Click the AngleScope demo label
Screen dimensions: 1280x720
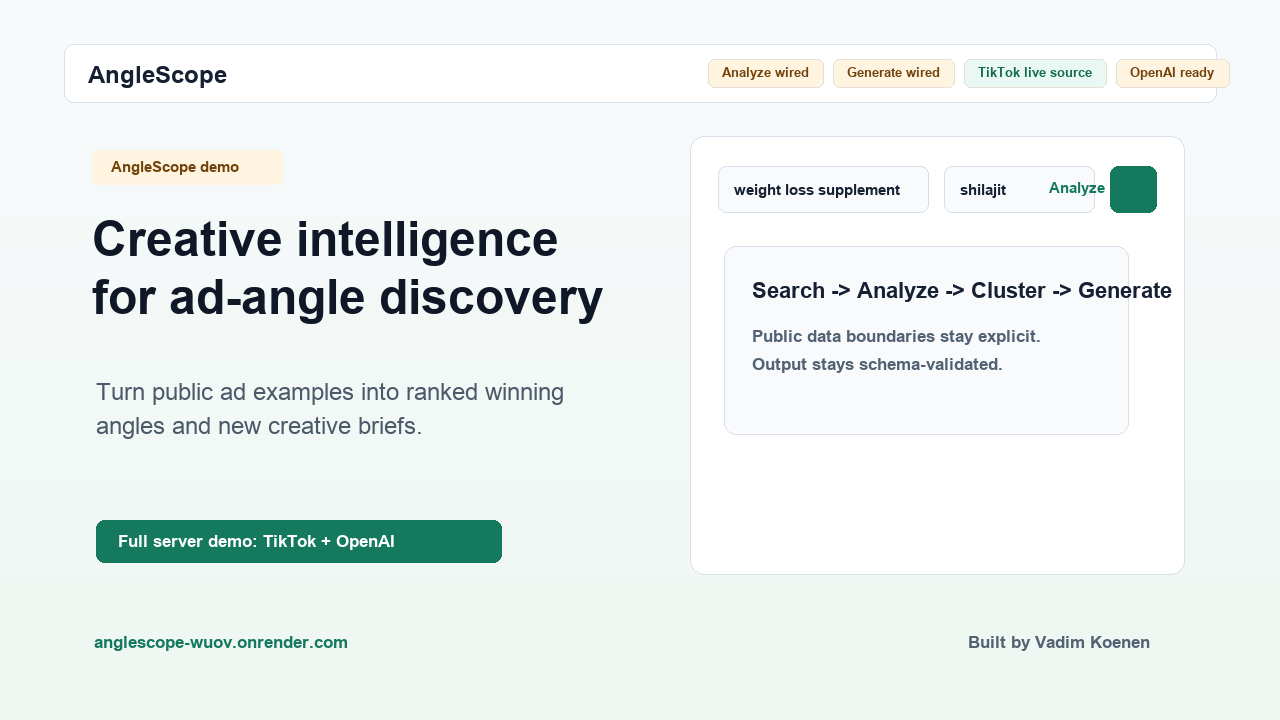pos(187,167)
